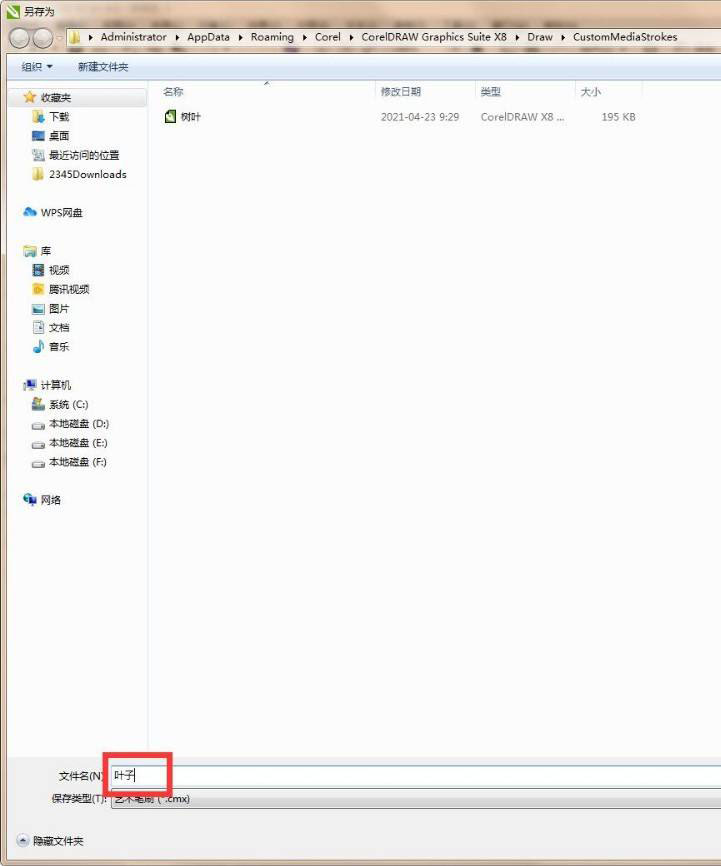This screenshot has width=721, height=866.
Task: Open the 腾讯视频 library
Action: pyautogui.click(x=68, y=289)
